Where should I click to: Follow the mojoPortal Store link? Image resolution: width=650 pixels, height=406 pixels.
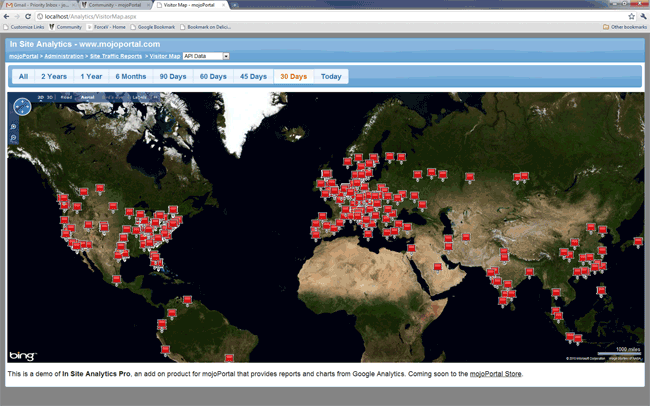pos(495,373)
